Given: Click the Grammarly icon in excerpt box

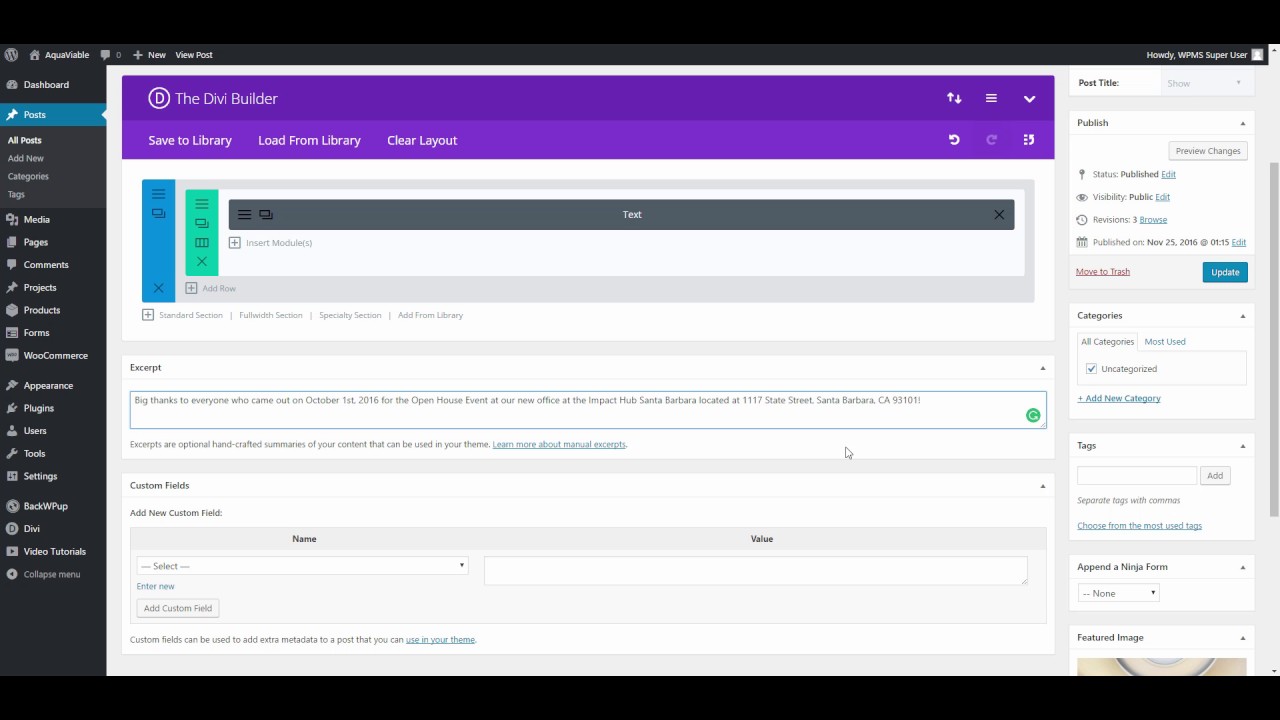Looking at the screenshot, I should click(1033, 415).
